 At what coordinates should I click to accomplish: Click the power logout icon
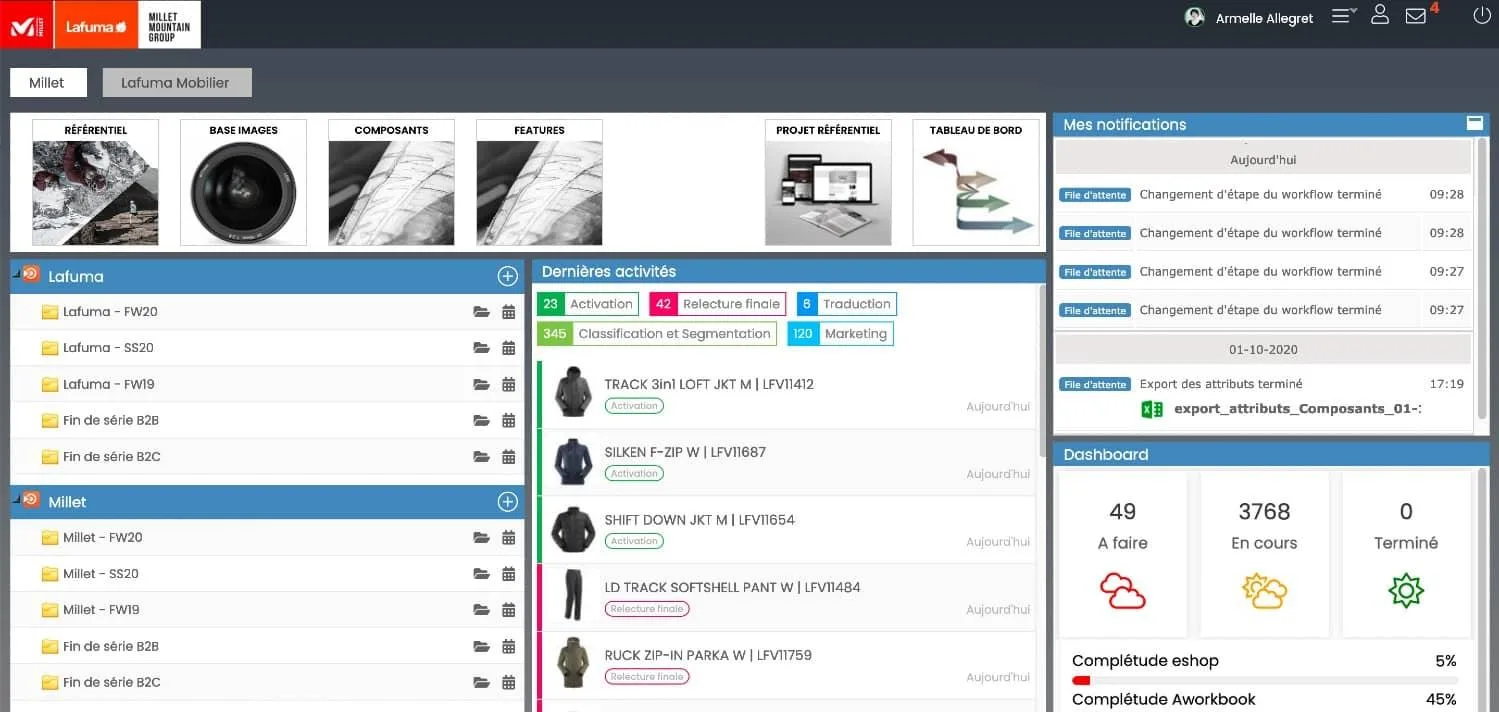pos(1482,15)
